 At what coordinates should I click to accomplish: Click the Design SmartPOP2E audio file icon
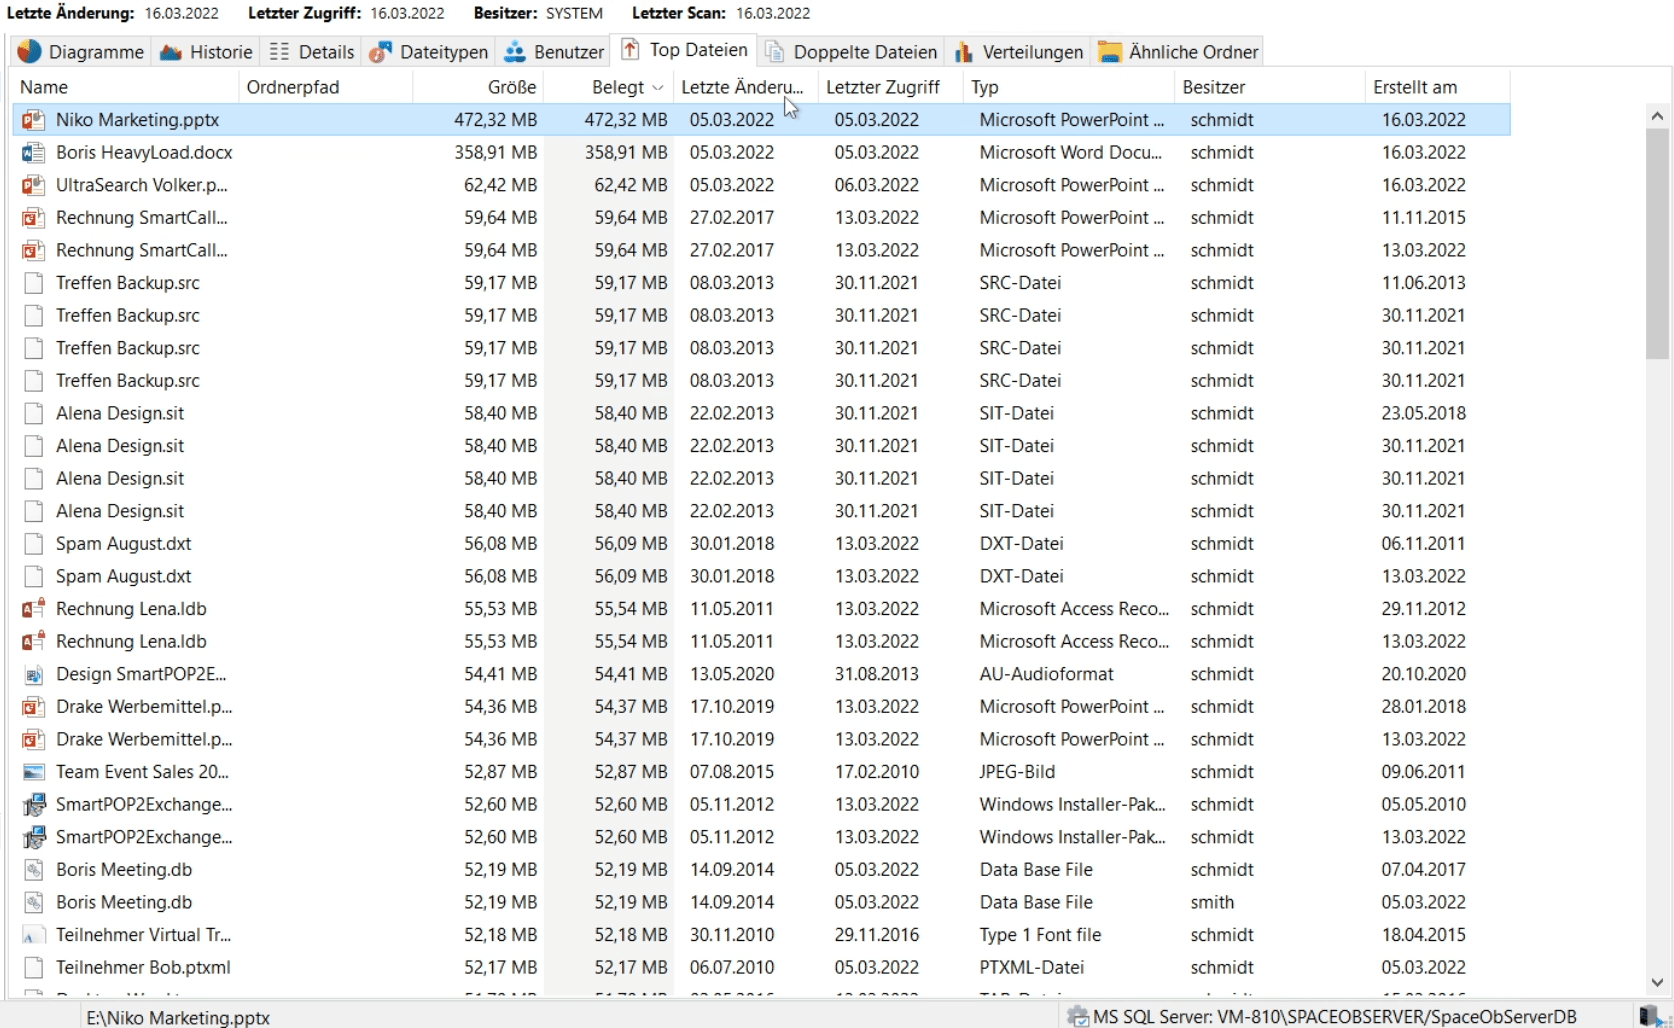coord(33,674)
